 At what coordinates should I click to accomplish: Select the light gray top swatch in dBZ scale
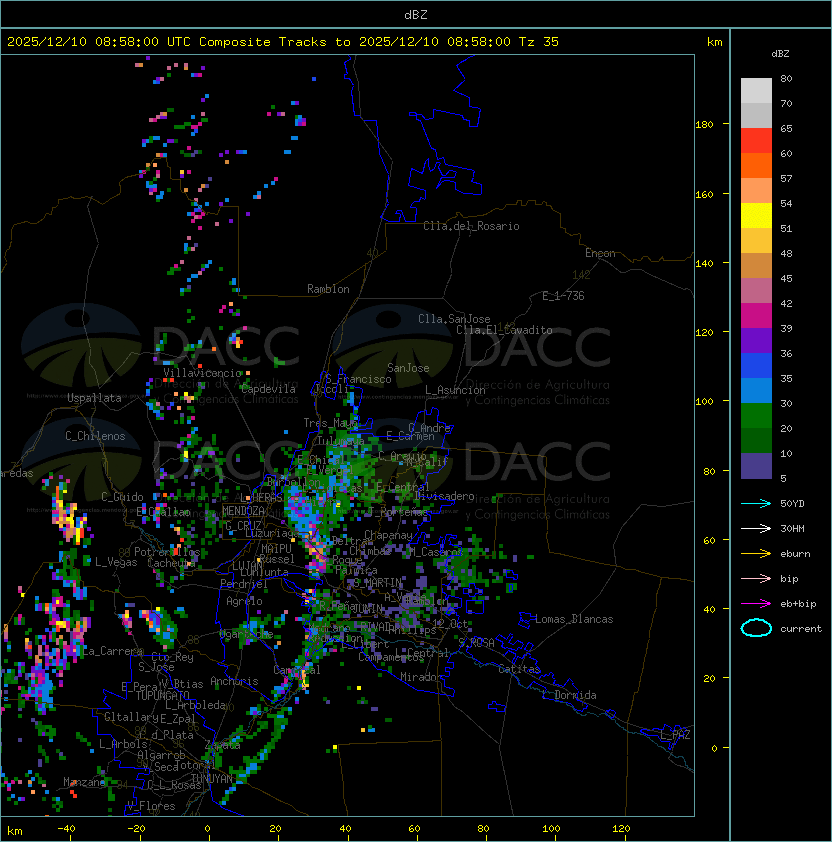pyautogui.click(x=756, y=90)
